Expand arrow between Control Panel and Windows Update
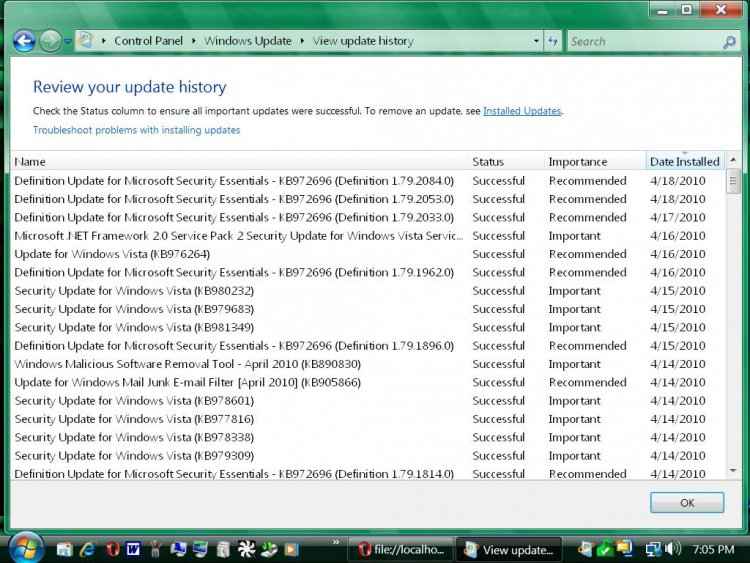The width and height of the screenshot is (750, 563). point(194,41)
